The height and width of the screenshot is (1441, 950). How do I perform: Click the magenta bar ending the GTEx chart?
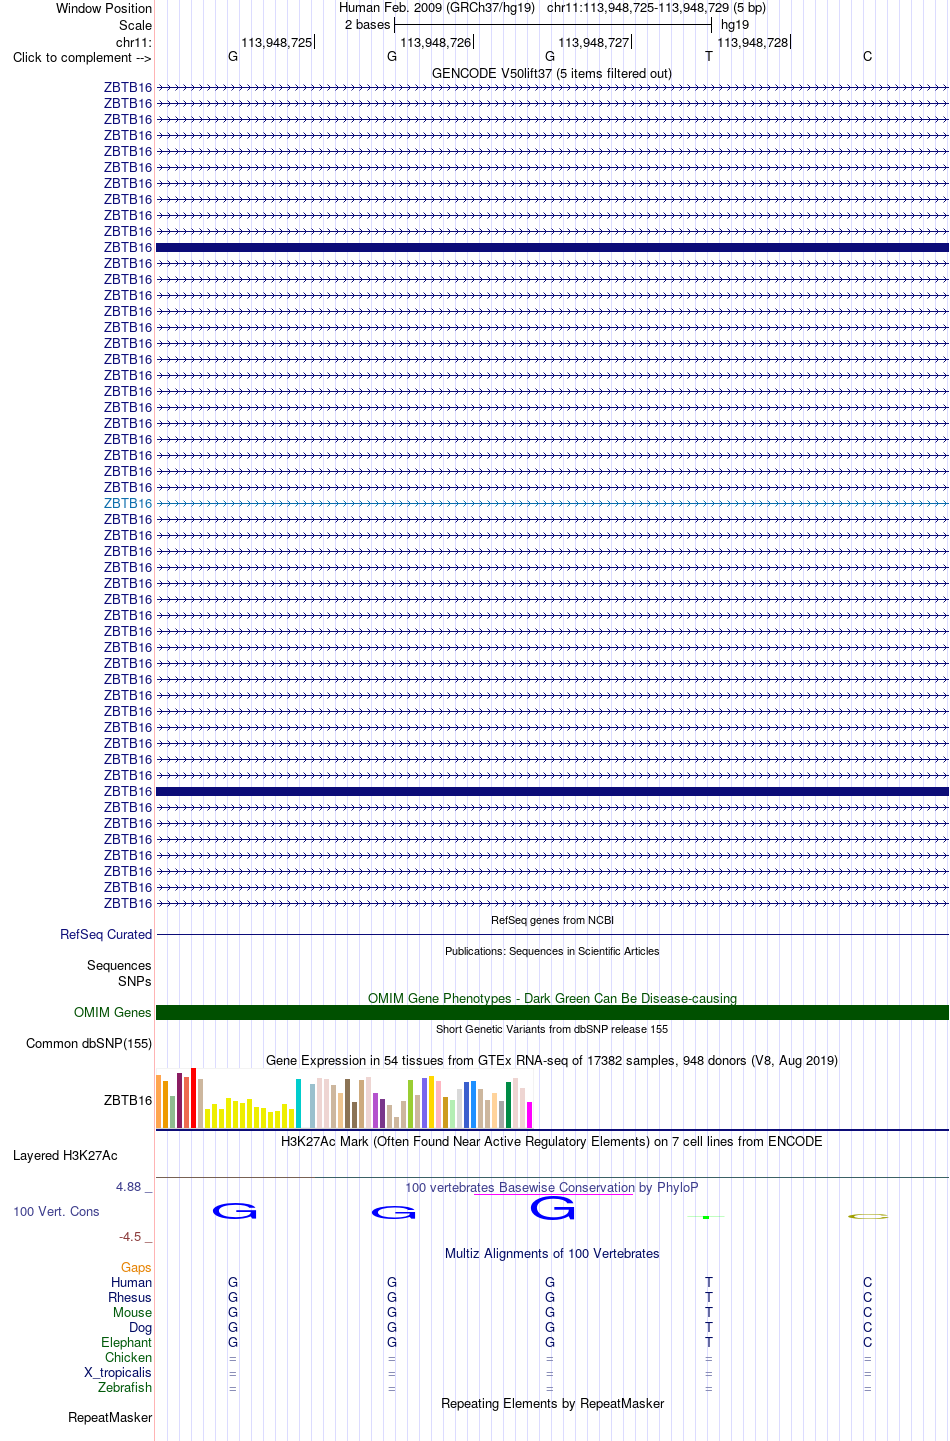[x=529, y=1115]
